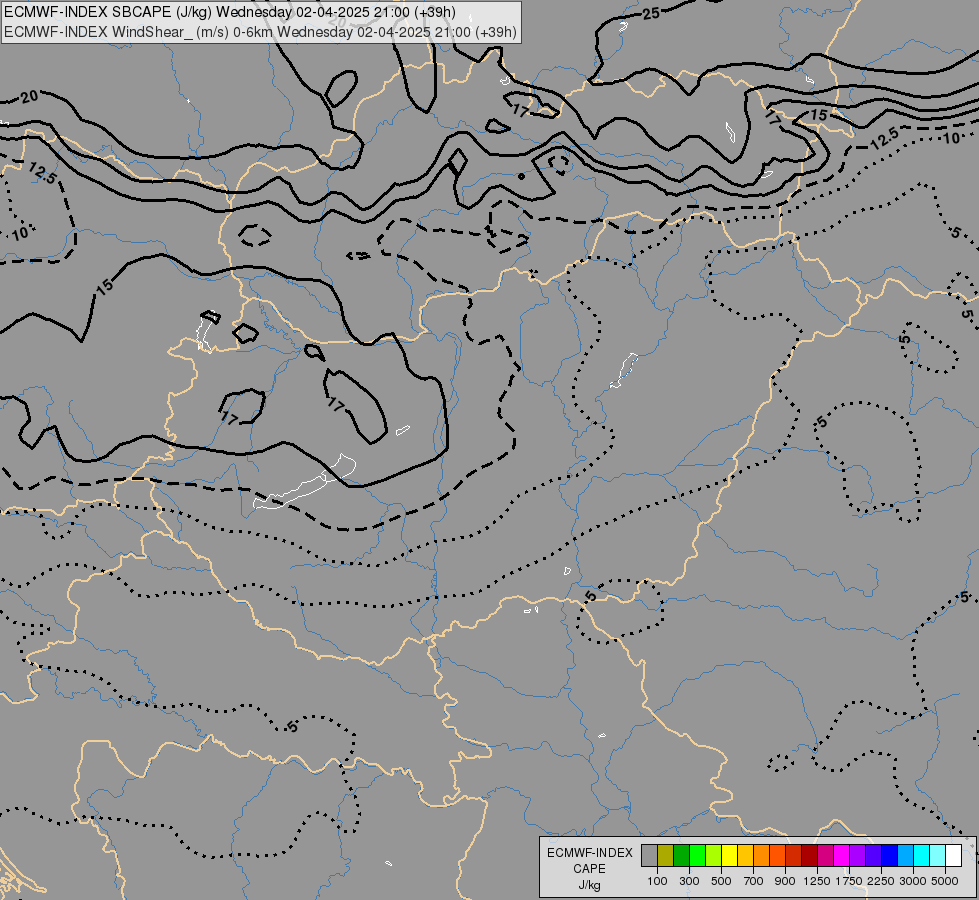Click the legend value 1250
This screenshot has height=900, width=979.
[x=817, y=881]
